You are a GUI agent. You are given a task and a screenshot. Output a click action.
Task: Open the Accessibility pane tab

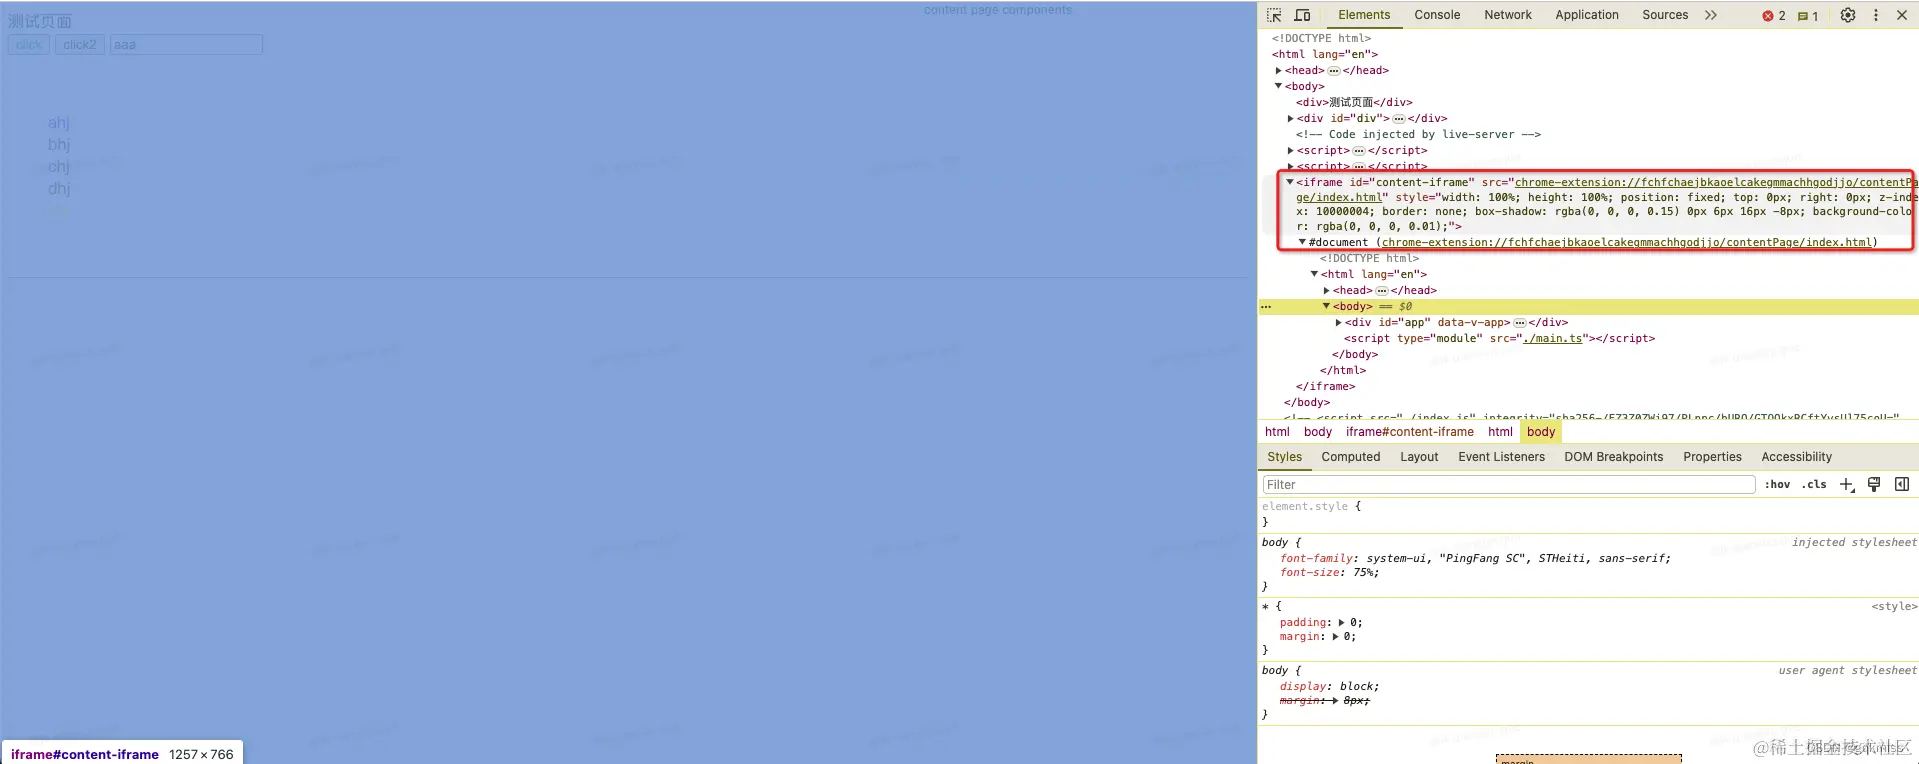1796,457
